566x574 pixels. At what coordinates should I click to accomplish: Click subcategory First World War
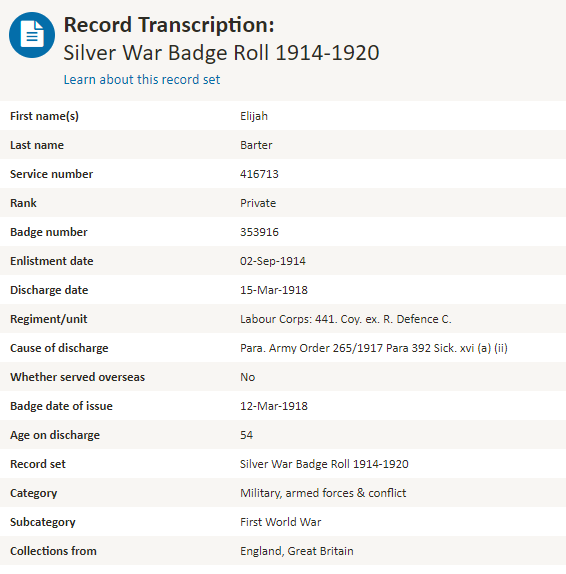tap(280, 522)
